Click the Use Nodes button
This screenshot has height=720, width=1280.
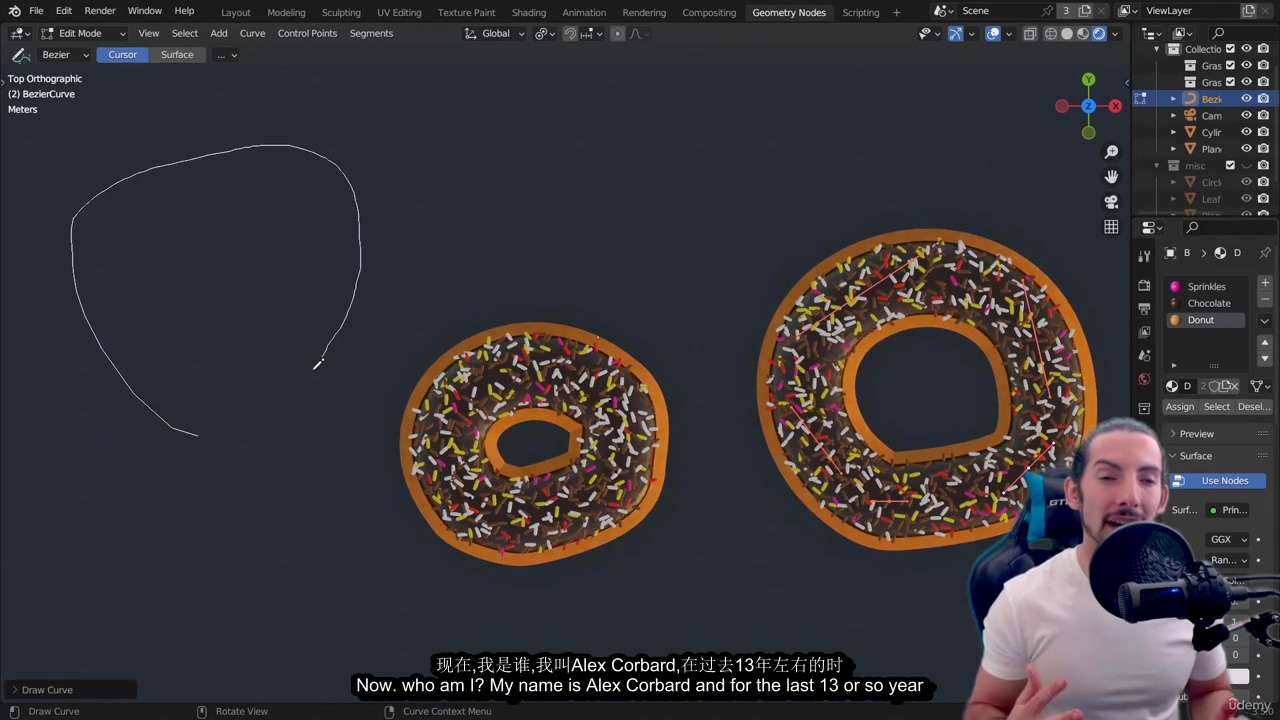coord(1217,481)
